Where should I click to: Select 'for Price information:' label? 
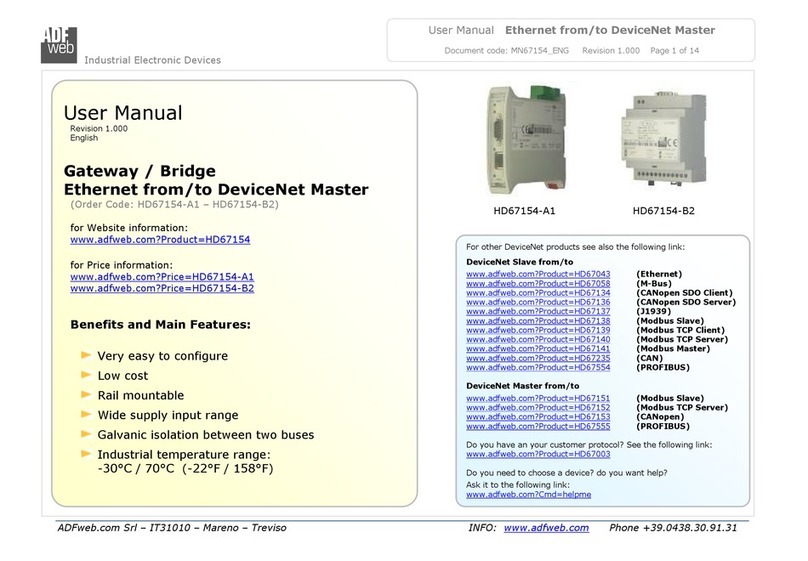pos(122,265)
